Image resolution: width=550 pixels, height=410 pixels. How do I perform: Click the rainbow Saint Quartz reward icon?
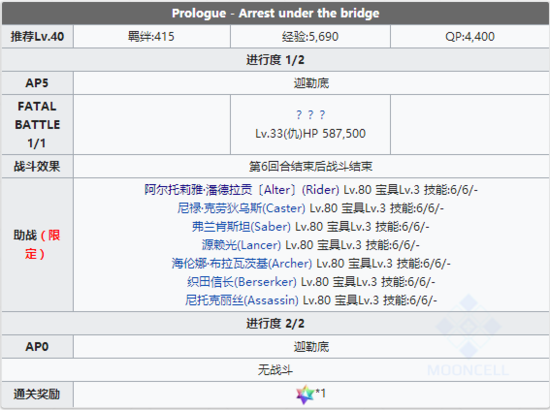click(305, 394)
